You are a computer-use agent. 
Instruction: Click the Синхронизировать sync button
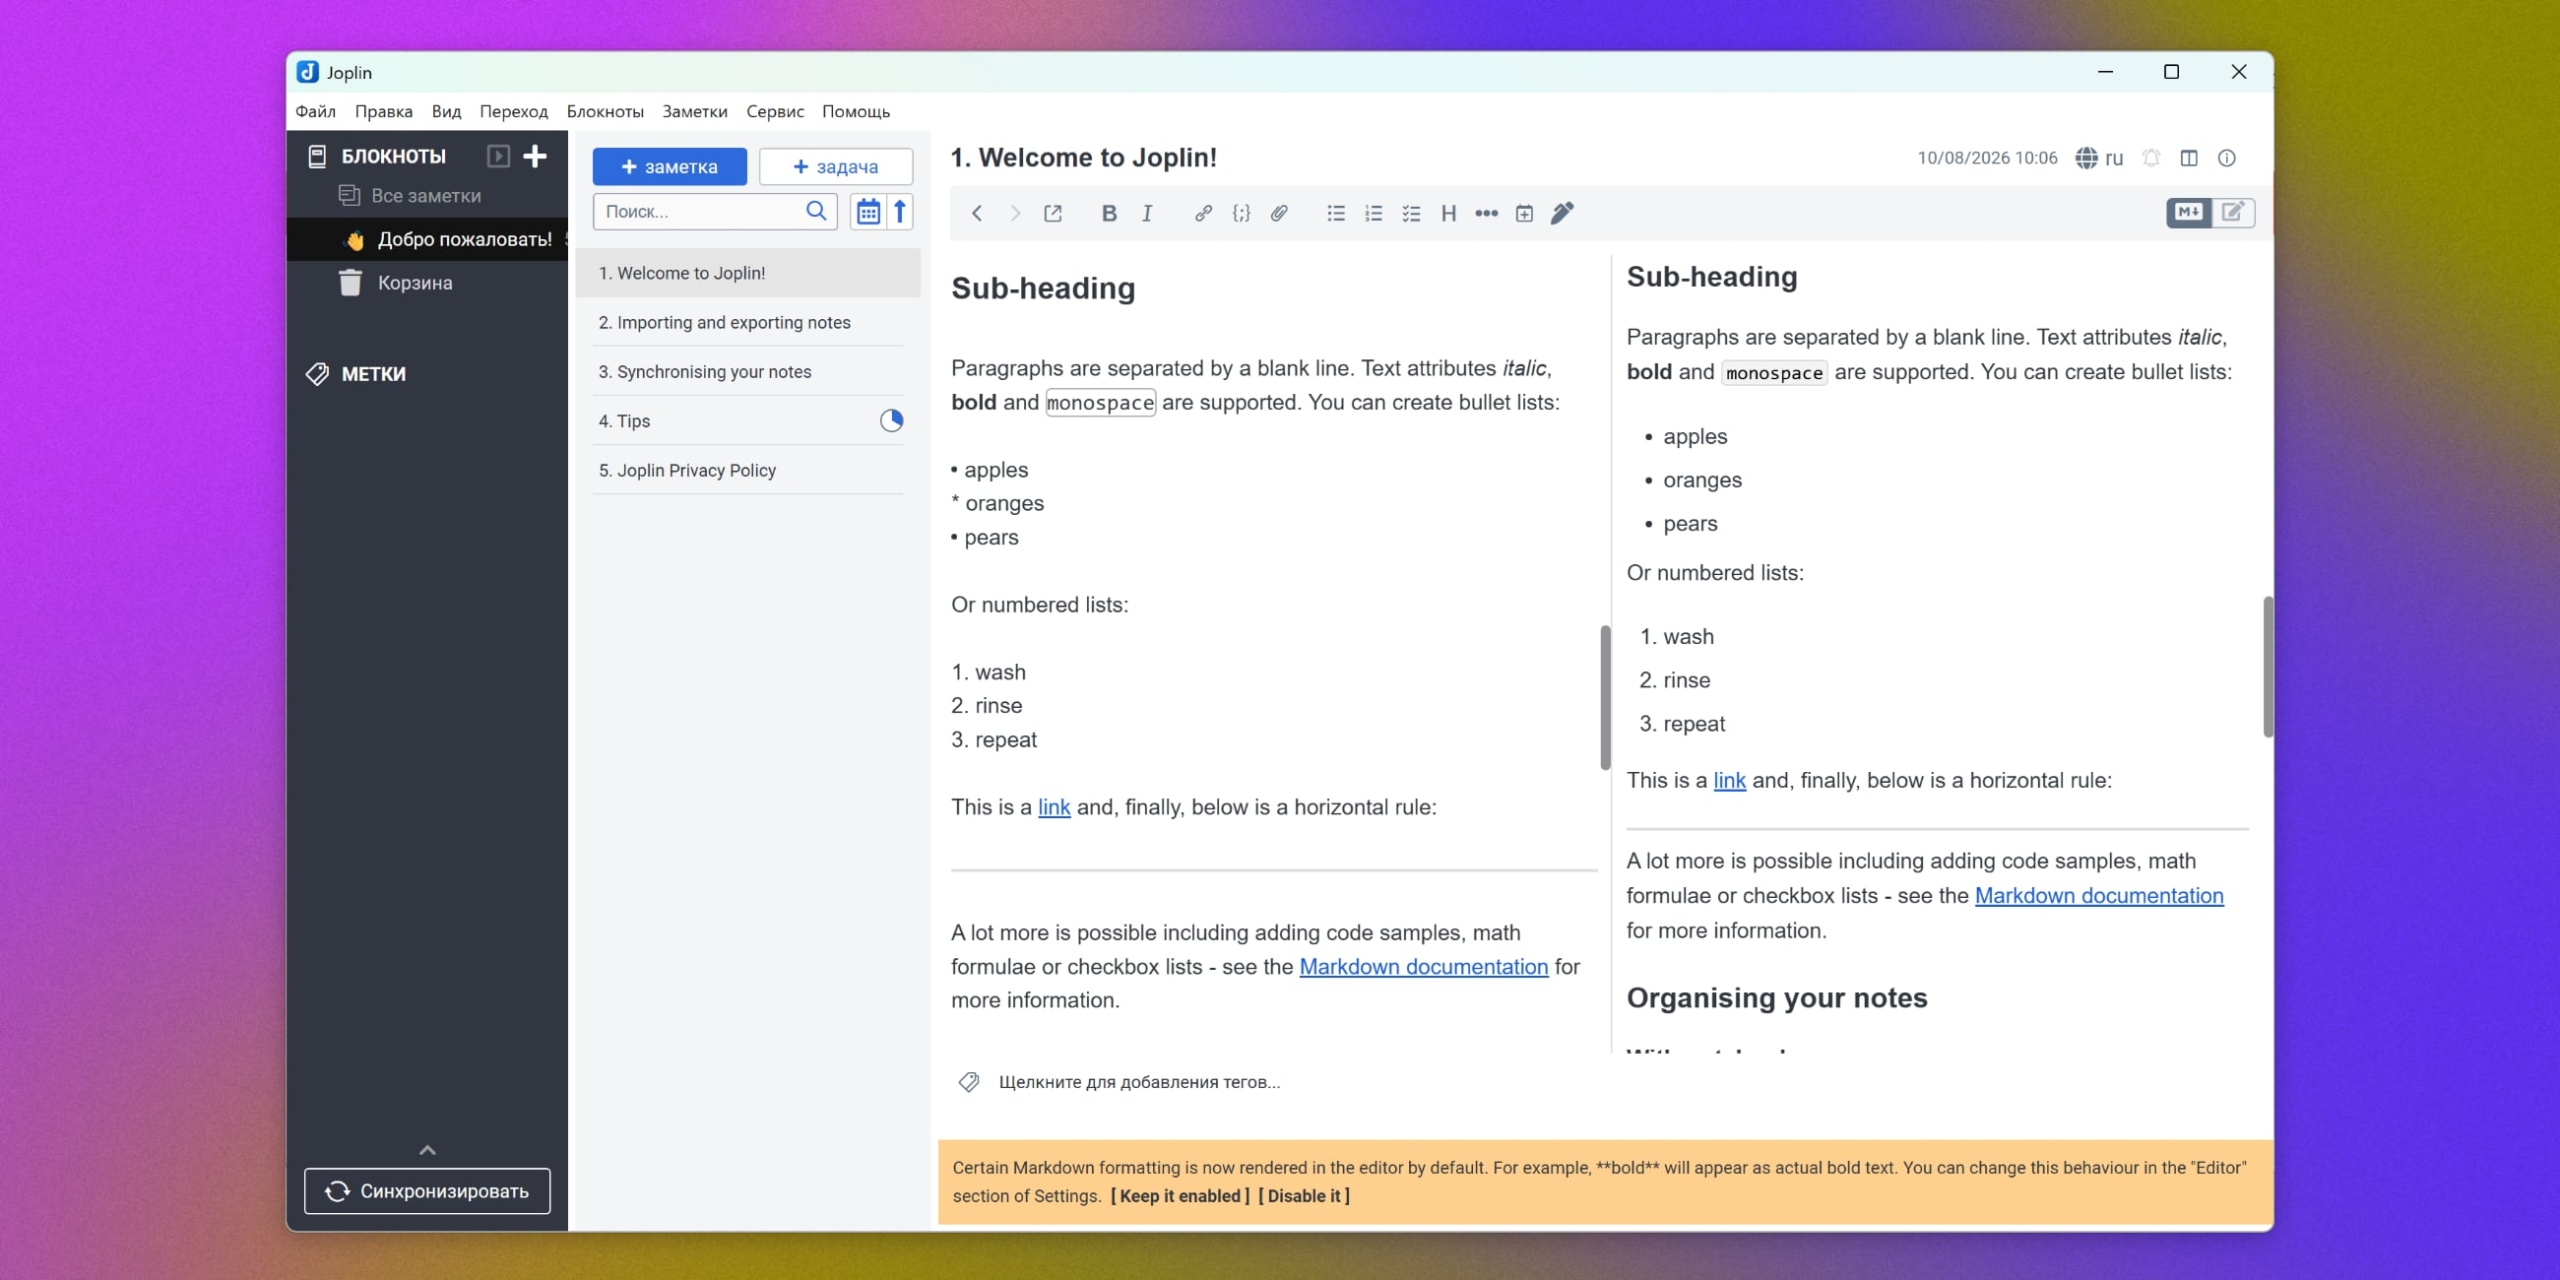(427, 1191)
